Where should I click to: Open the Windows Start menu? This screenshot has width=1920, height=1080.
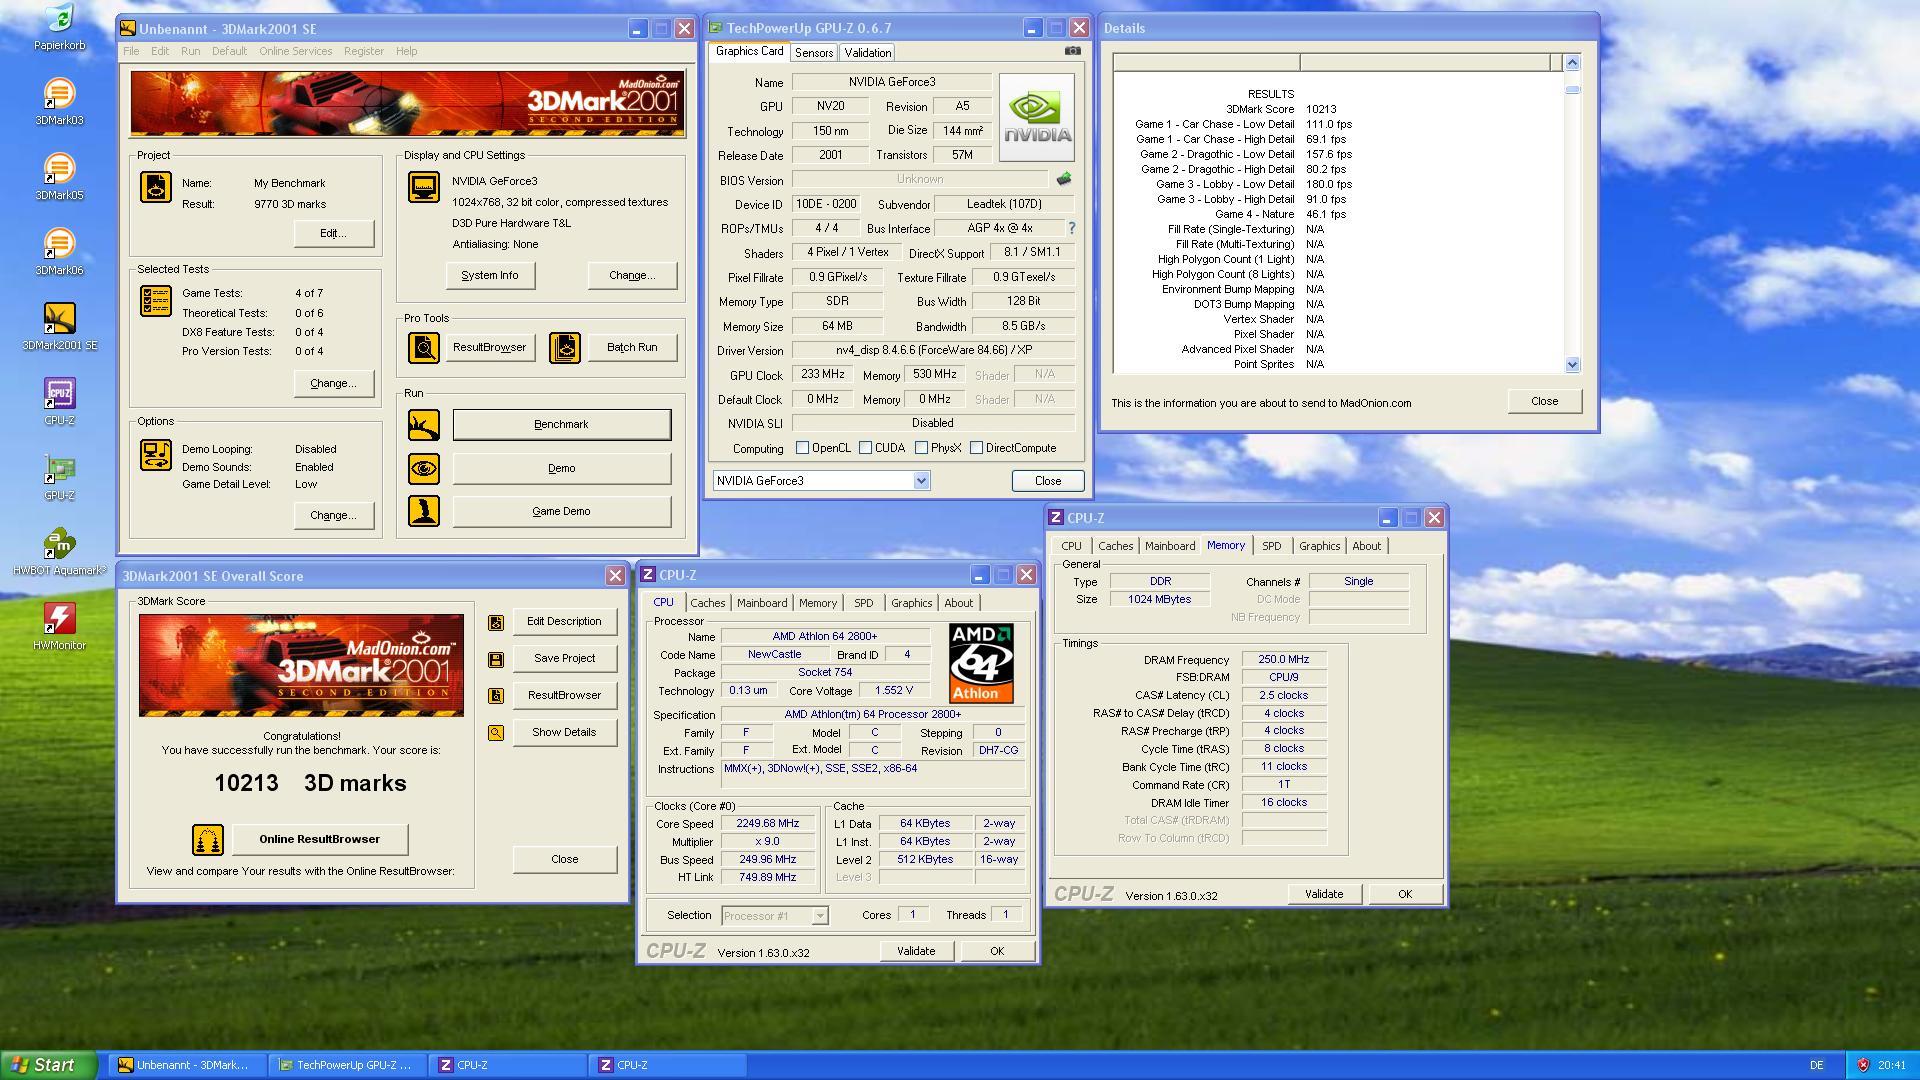tap(49, 1065)
